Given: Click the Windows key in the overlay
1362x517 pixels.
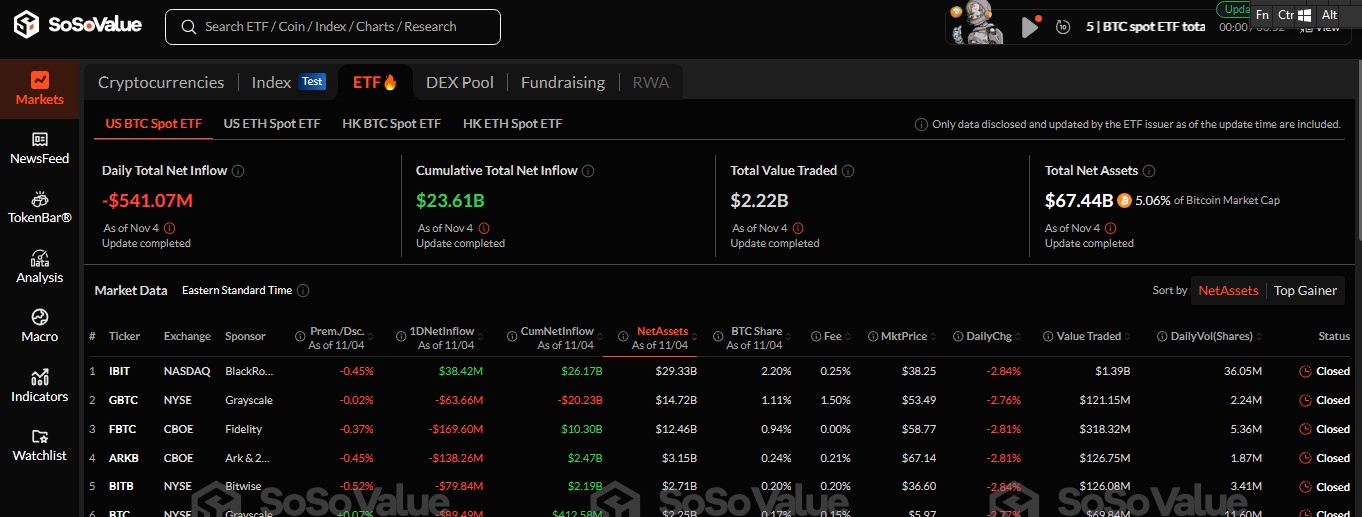Looking at the screenshot, I should coord(1305,15).
